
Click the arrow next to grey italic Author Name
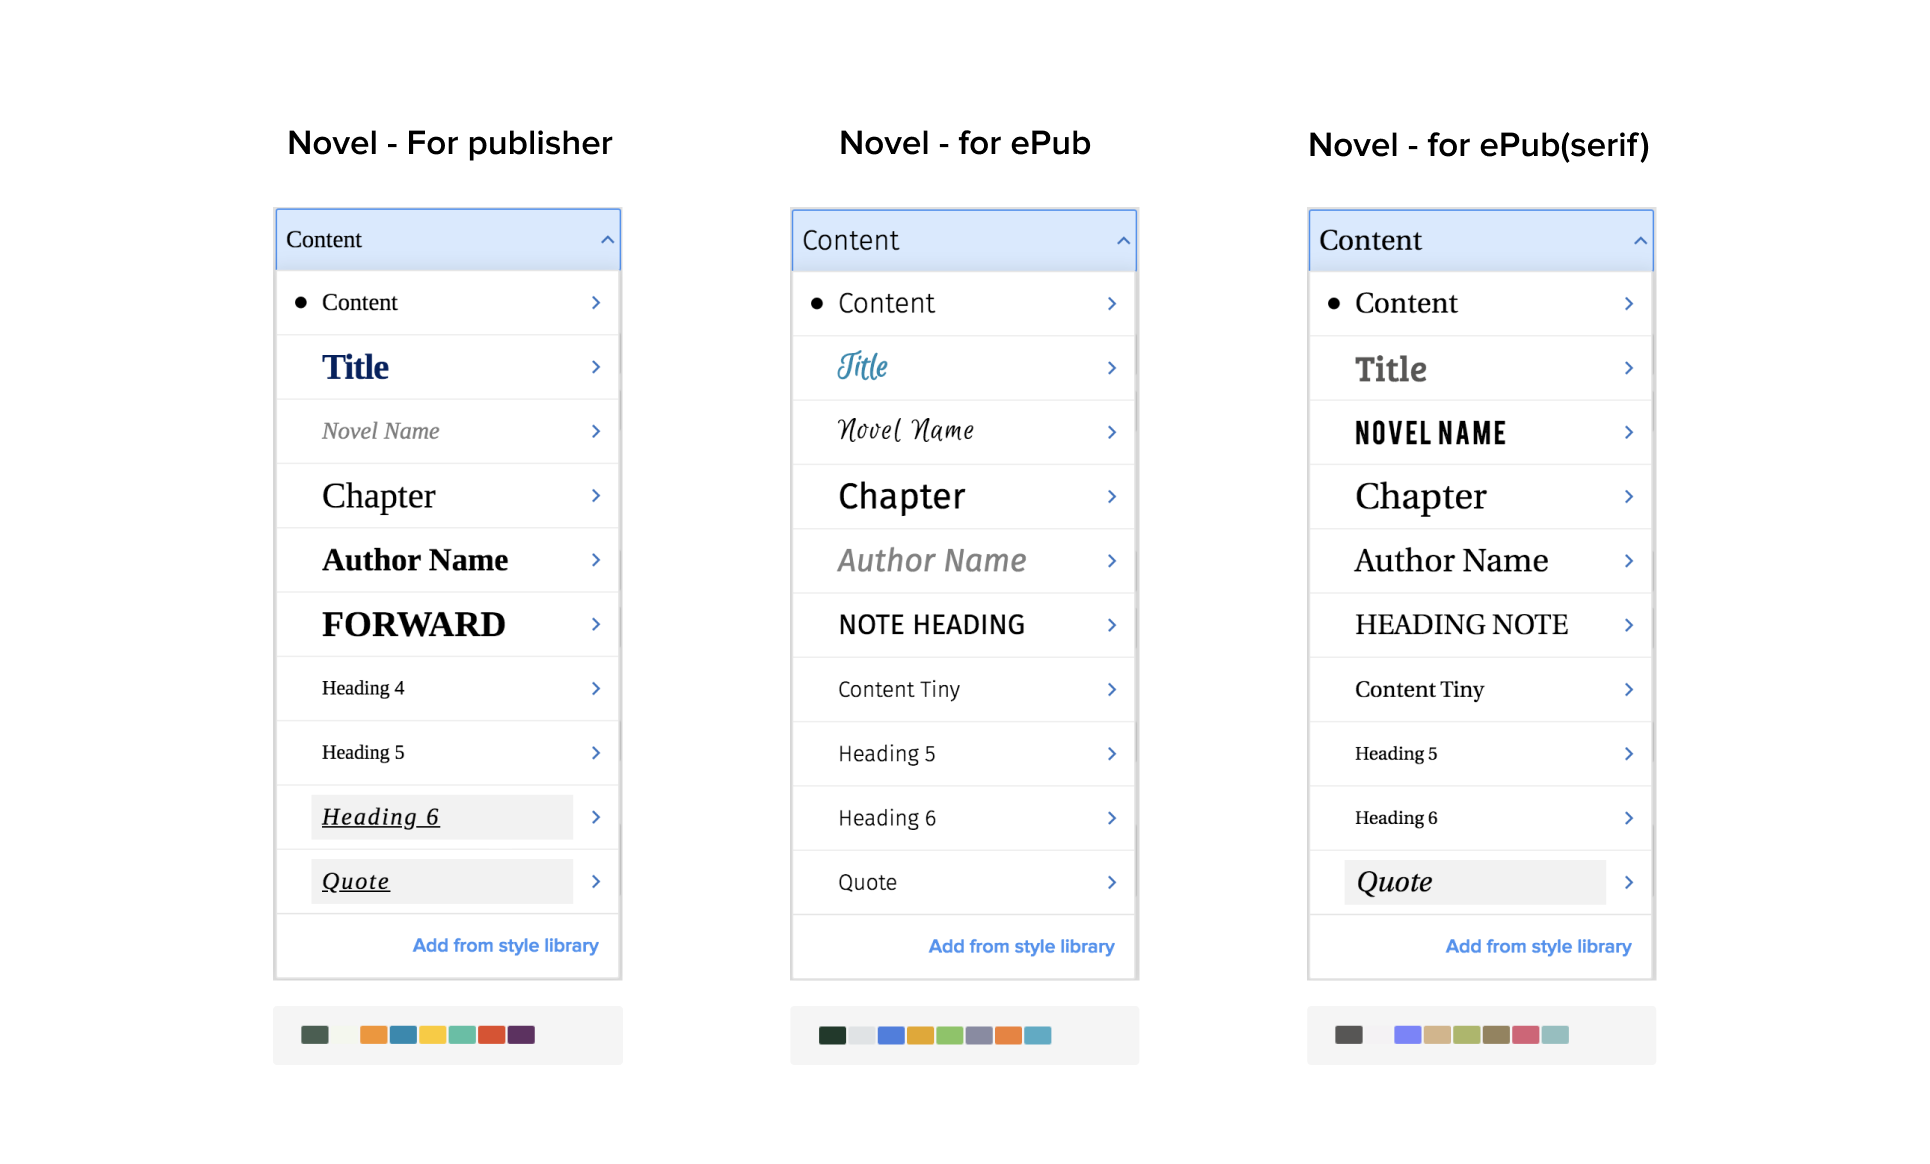(1112, 561)
